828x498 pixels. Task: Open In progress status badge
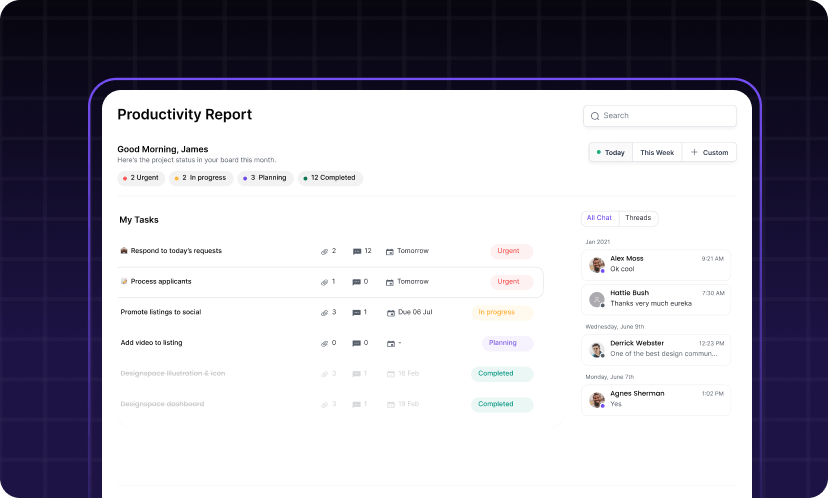point(497,313)
